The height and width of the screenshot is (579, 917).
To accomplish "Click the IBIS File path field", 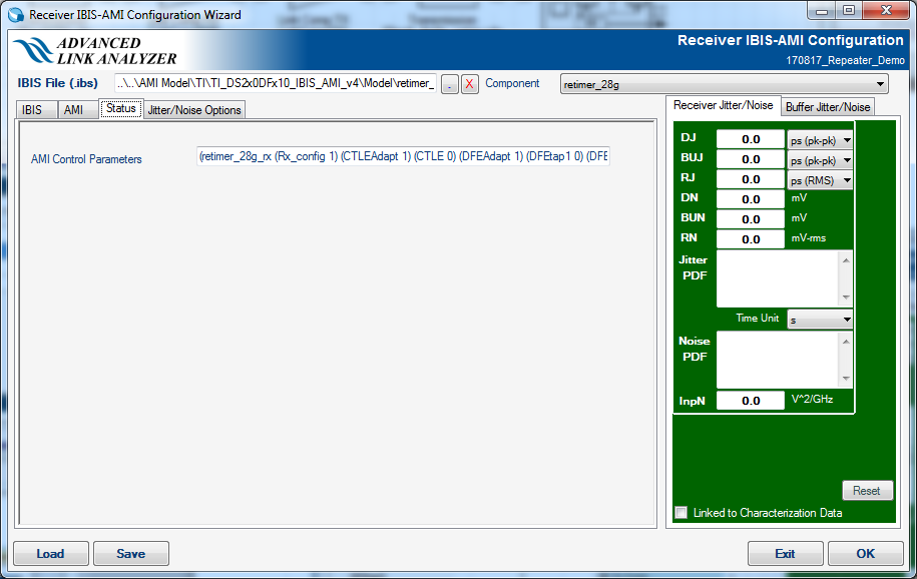I will [275, 83].
